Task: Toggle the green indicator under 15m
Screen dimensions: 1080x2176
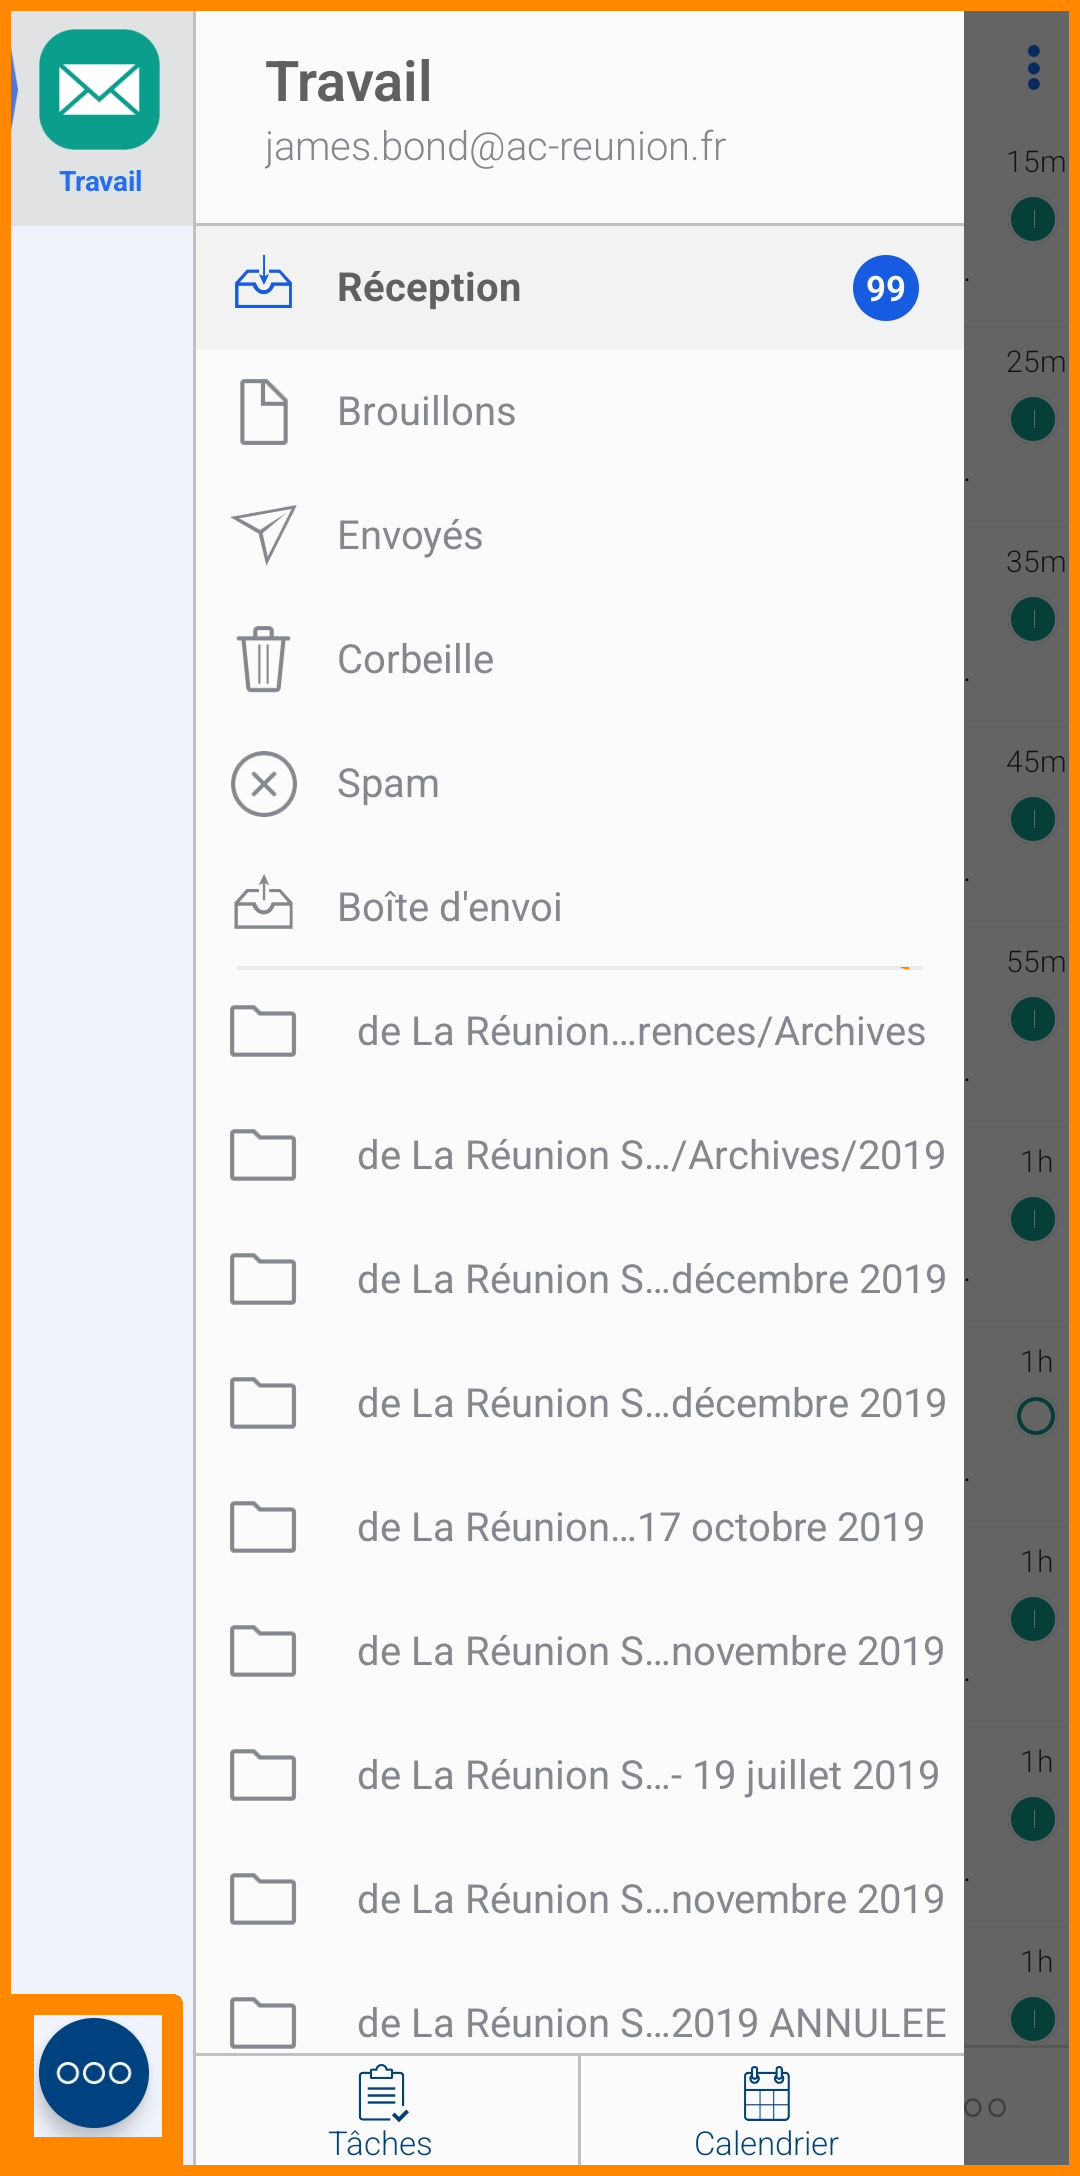Action: [1033, 219]
